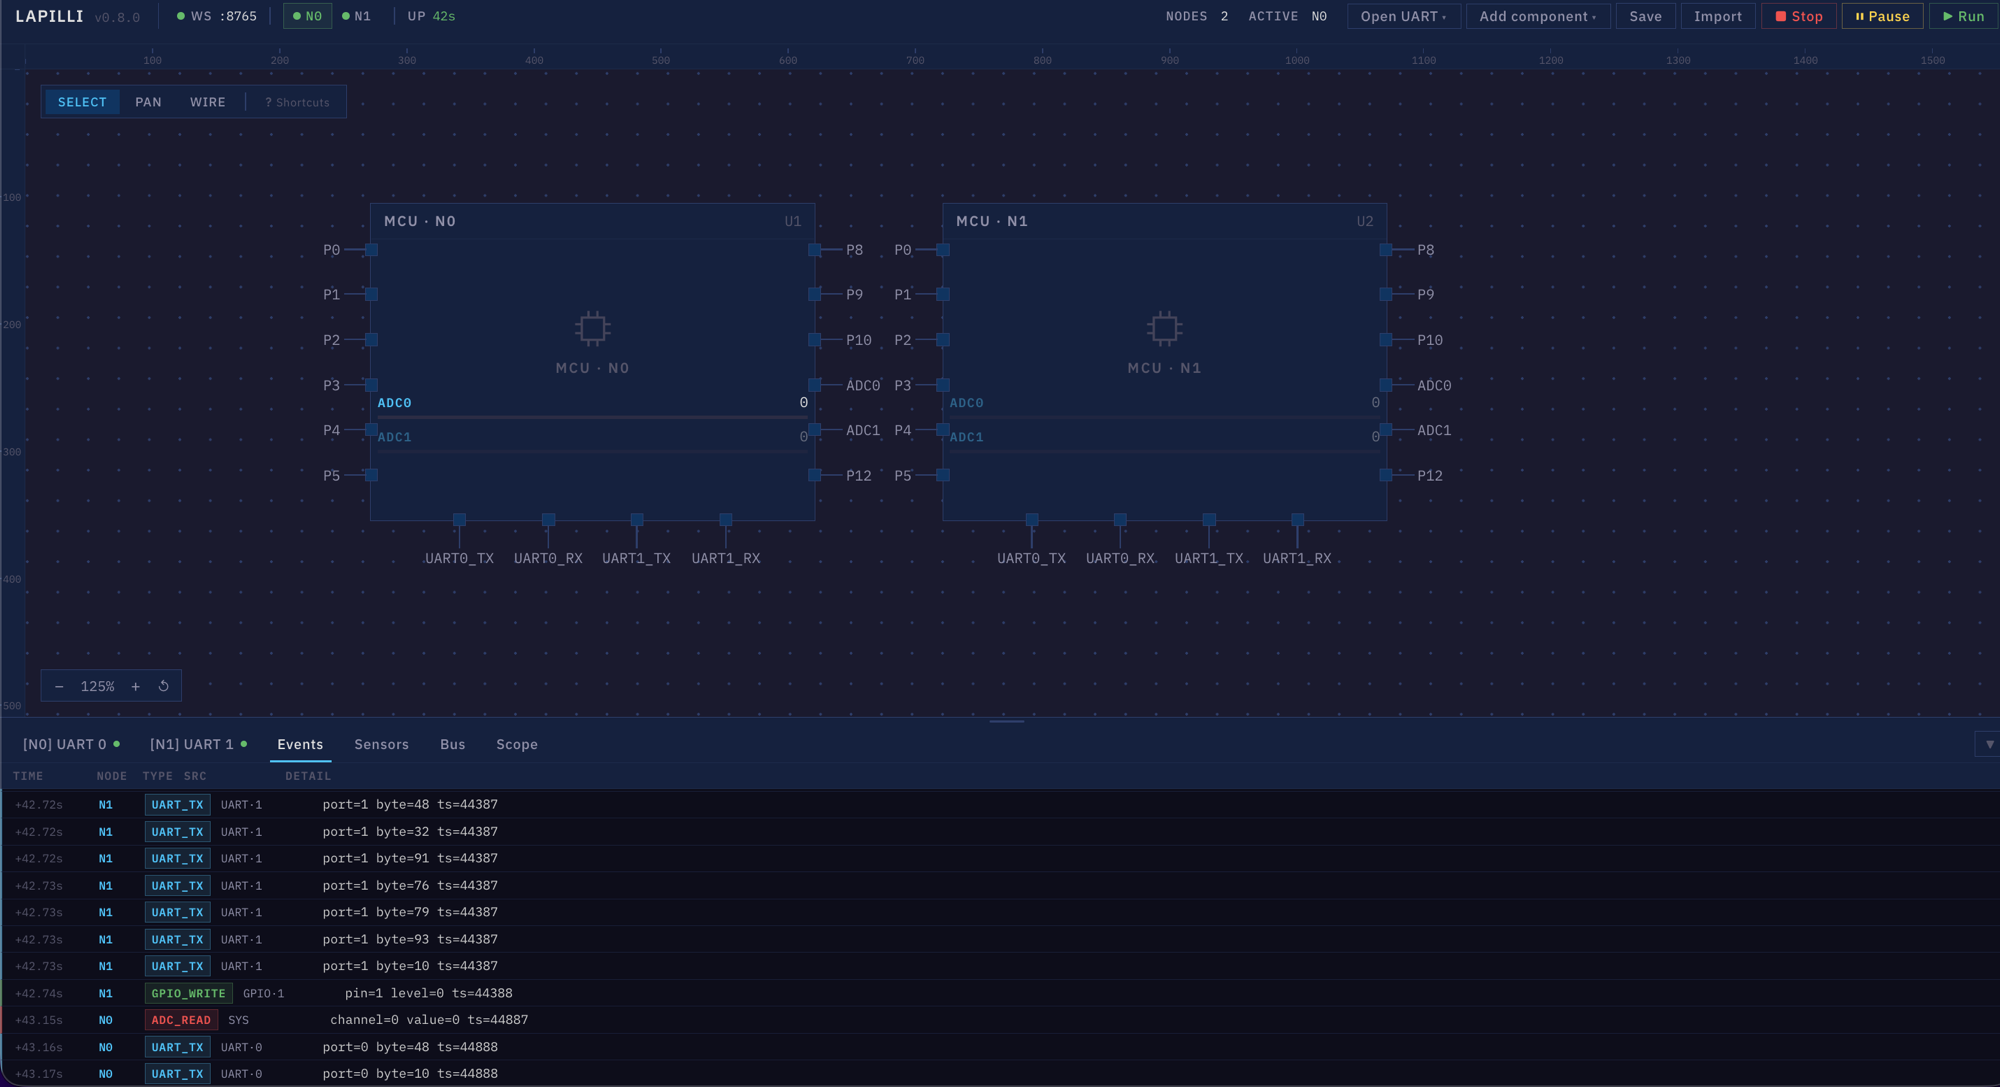Click the Stop simulation button
This screenshot has width=2000, height=1087.
(x=1798, y=16)
